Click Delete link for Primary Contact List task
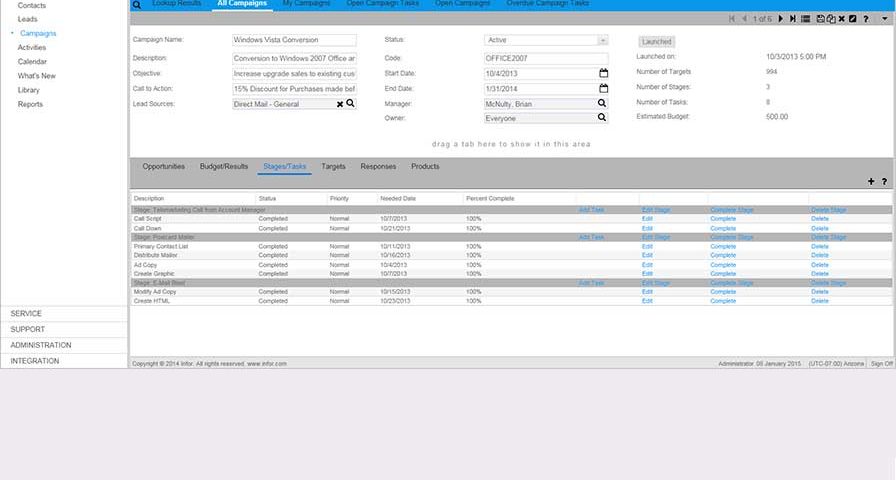The height and width of the screenshot is (480, 896). pyautogui.click(x=819, y=247)
